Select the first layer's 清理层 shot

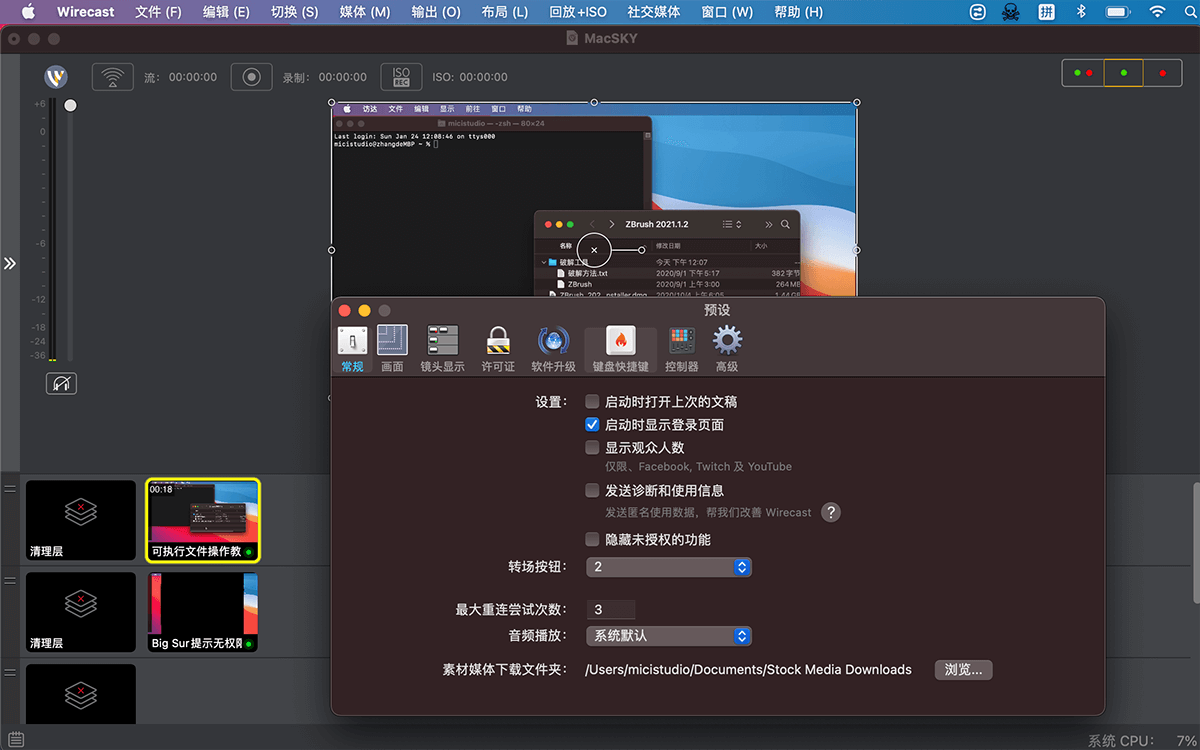(81, 520)
